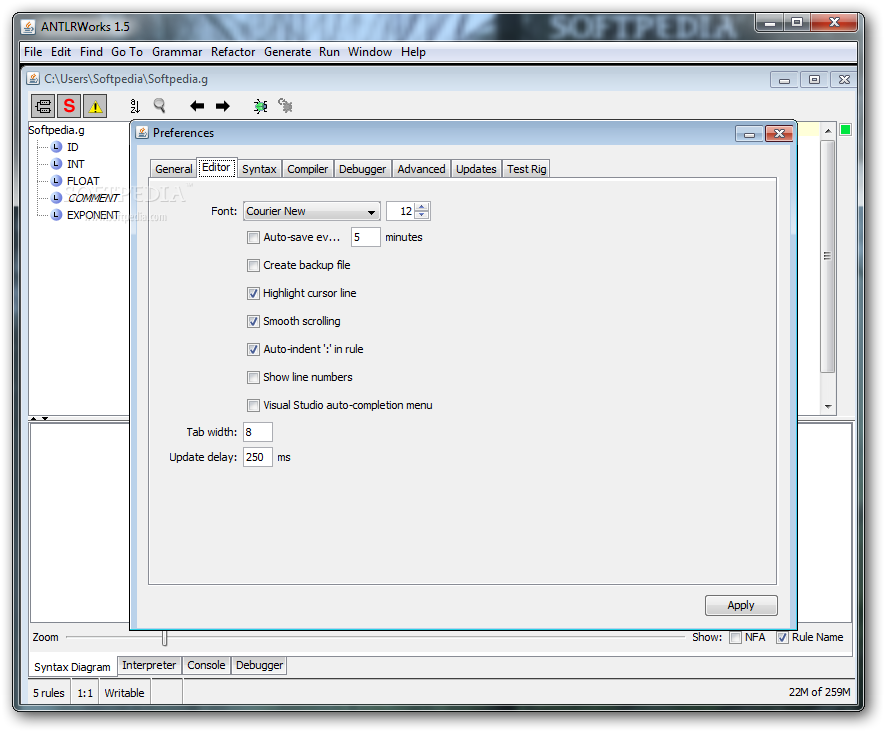Screen dimensions: 885x732
Task: Click the lexer icon beside FLOAT
Action: [56, 181]
